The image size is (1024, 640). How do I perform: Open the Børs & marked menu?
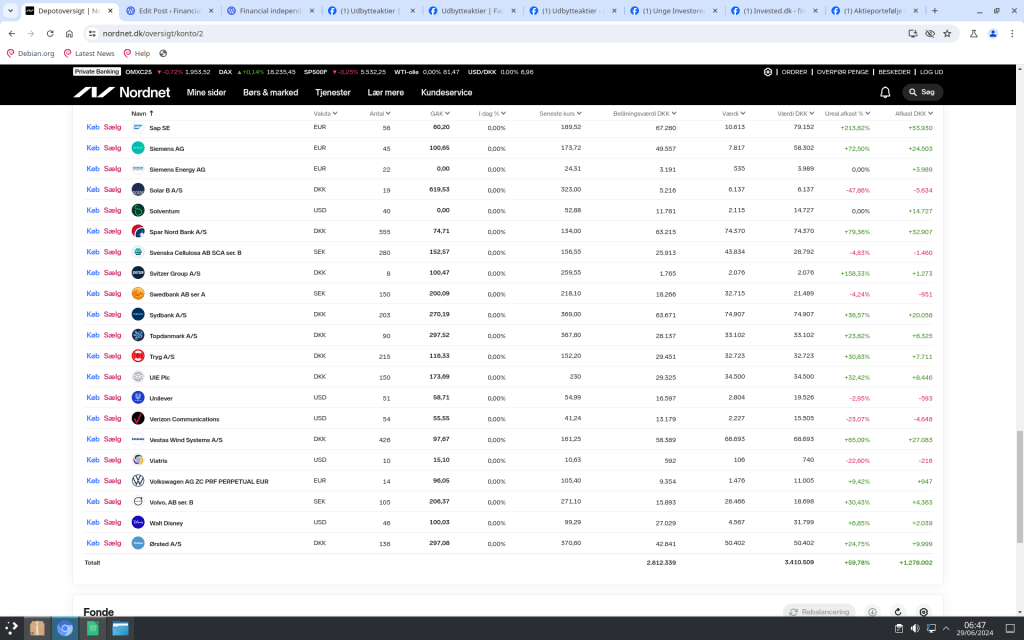click(270, 92)
